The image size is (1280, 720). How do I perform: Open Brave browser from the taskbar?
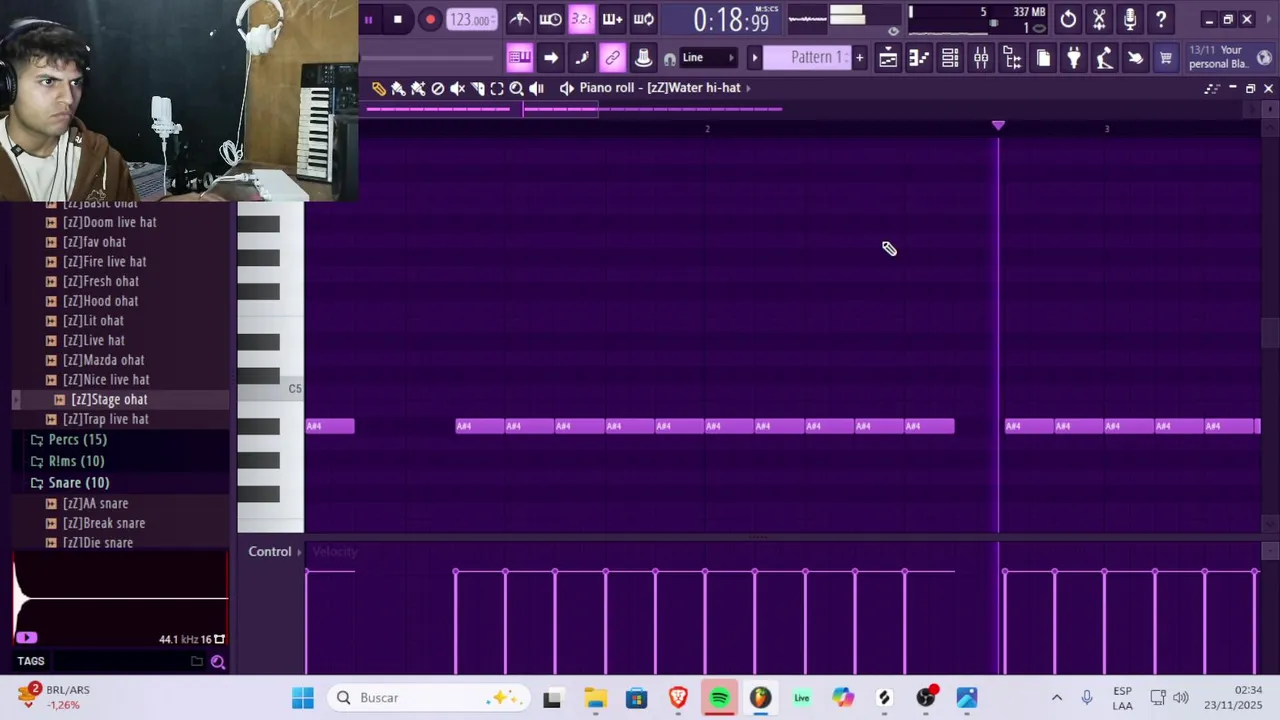tap(678, 698)
